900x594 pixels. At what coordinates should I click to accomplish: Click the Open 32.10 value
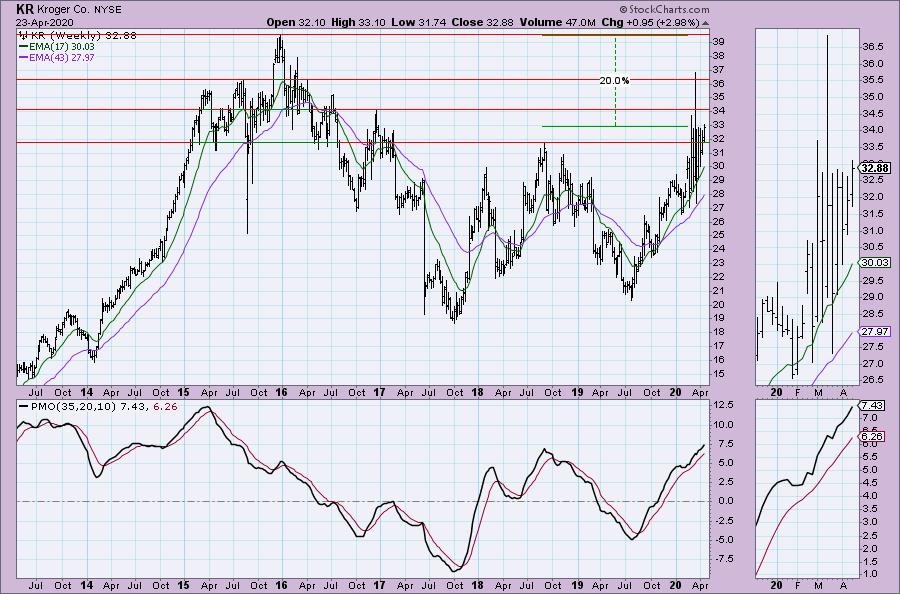point(296,22)
